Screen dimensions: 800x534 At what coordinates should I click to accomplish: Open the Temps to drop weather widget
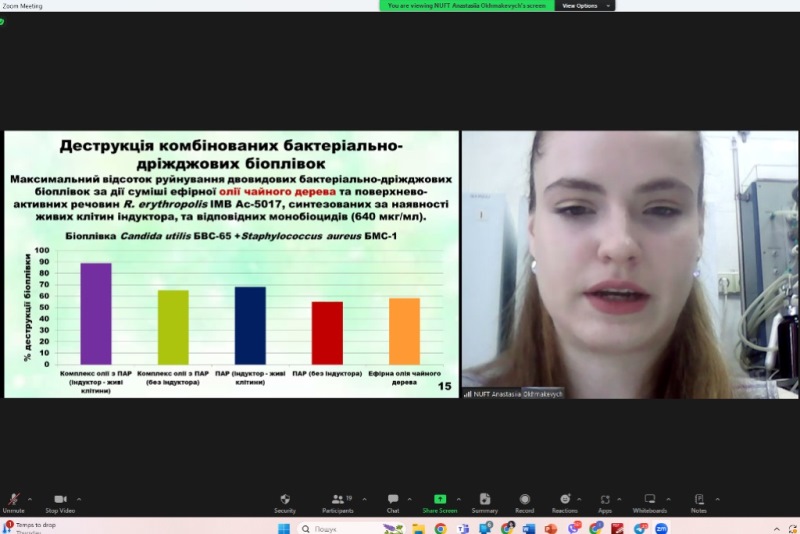coord(30,527)
